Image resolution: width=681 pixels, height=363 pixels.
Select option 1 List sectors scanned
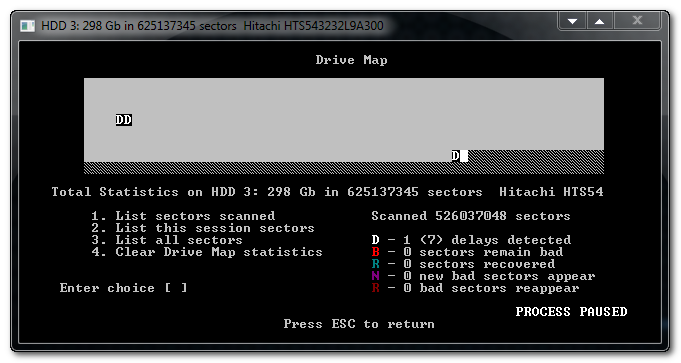point(183,216)
